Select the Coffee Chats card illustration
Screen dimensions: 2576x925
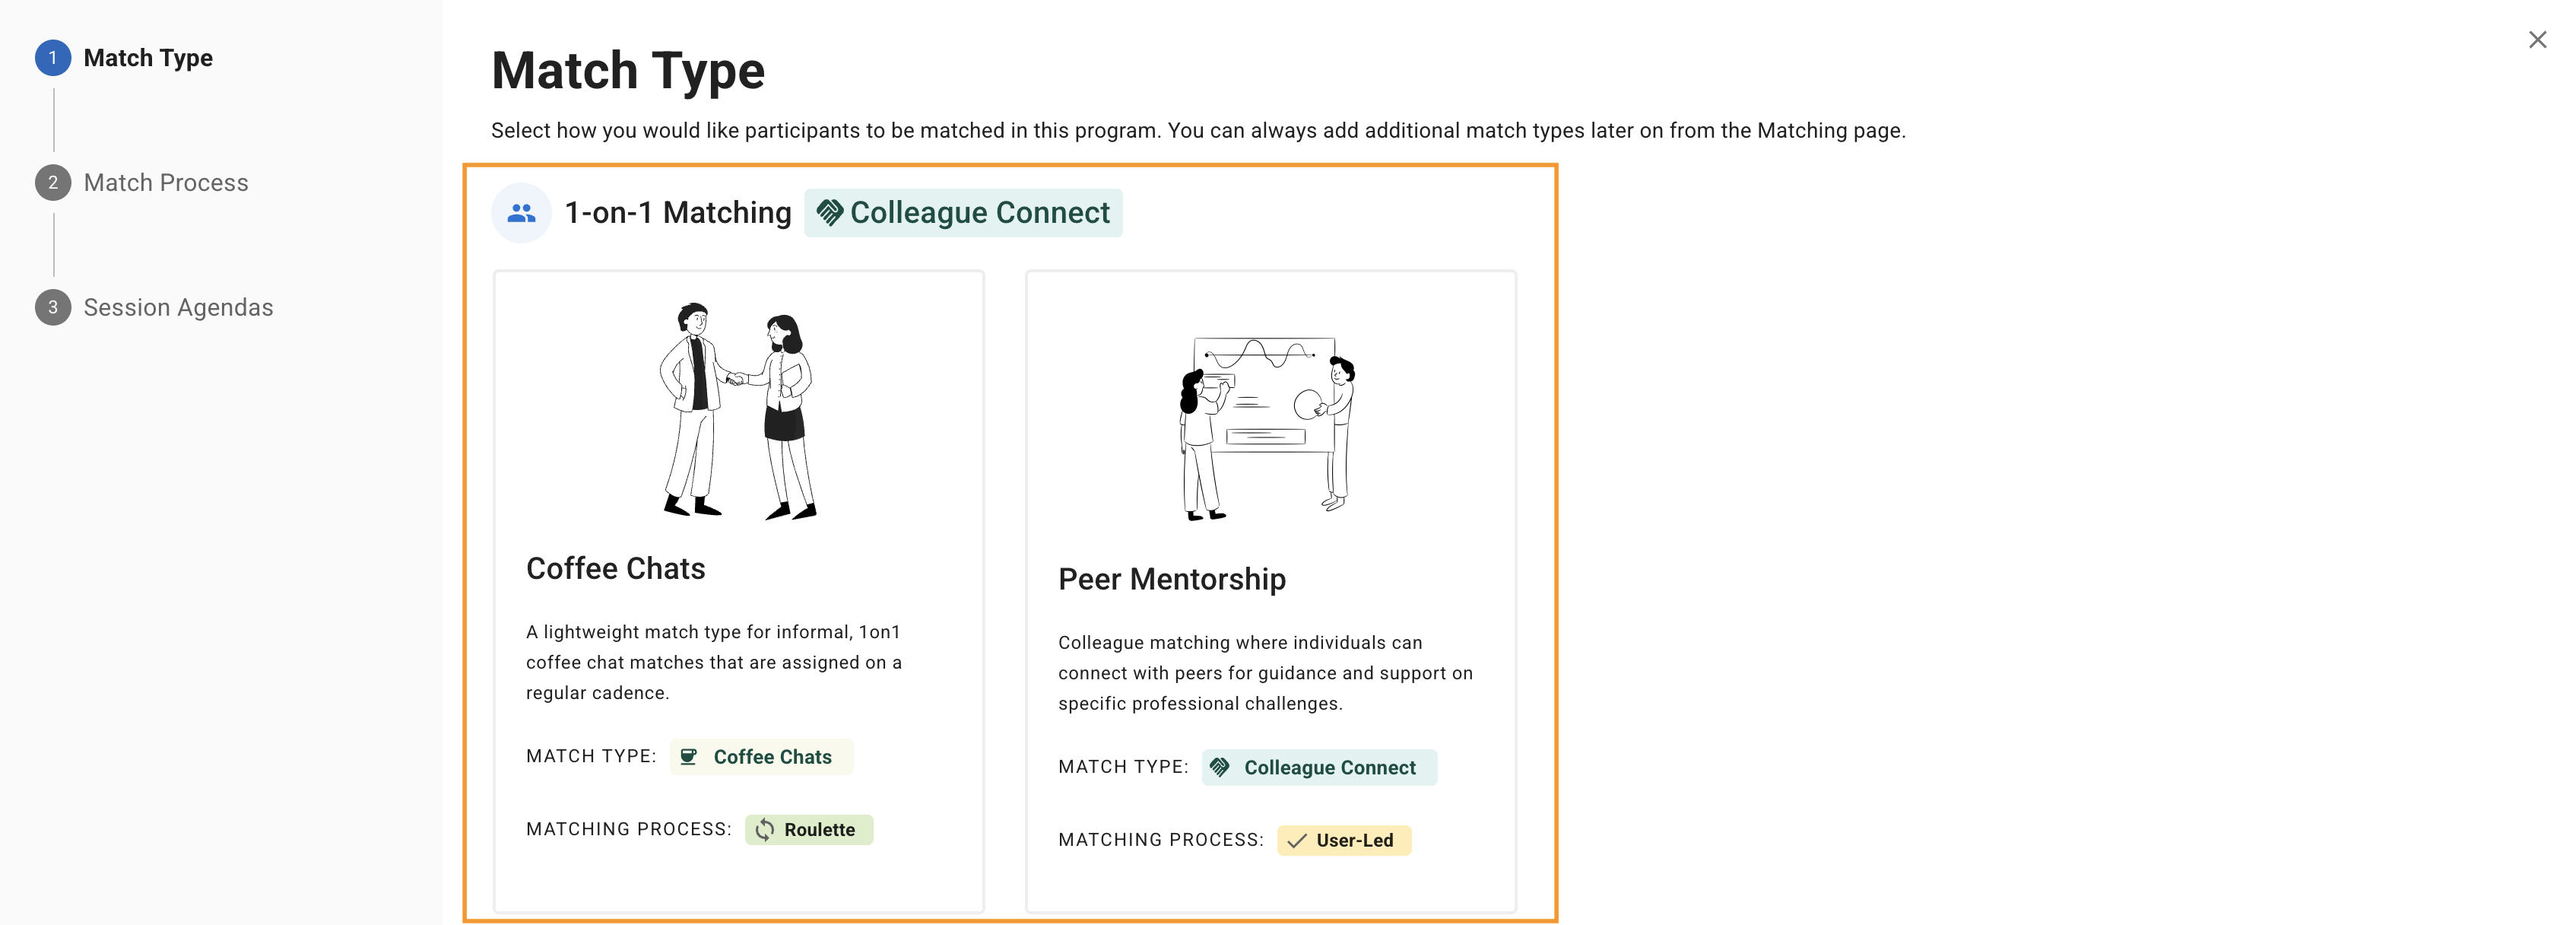pos(738,411)
